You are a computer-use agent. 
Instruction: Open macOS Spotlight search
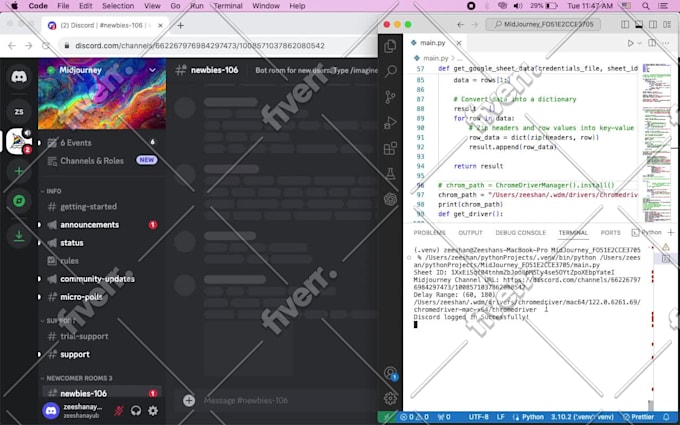[x=646, y=6]
